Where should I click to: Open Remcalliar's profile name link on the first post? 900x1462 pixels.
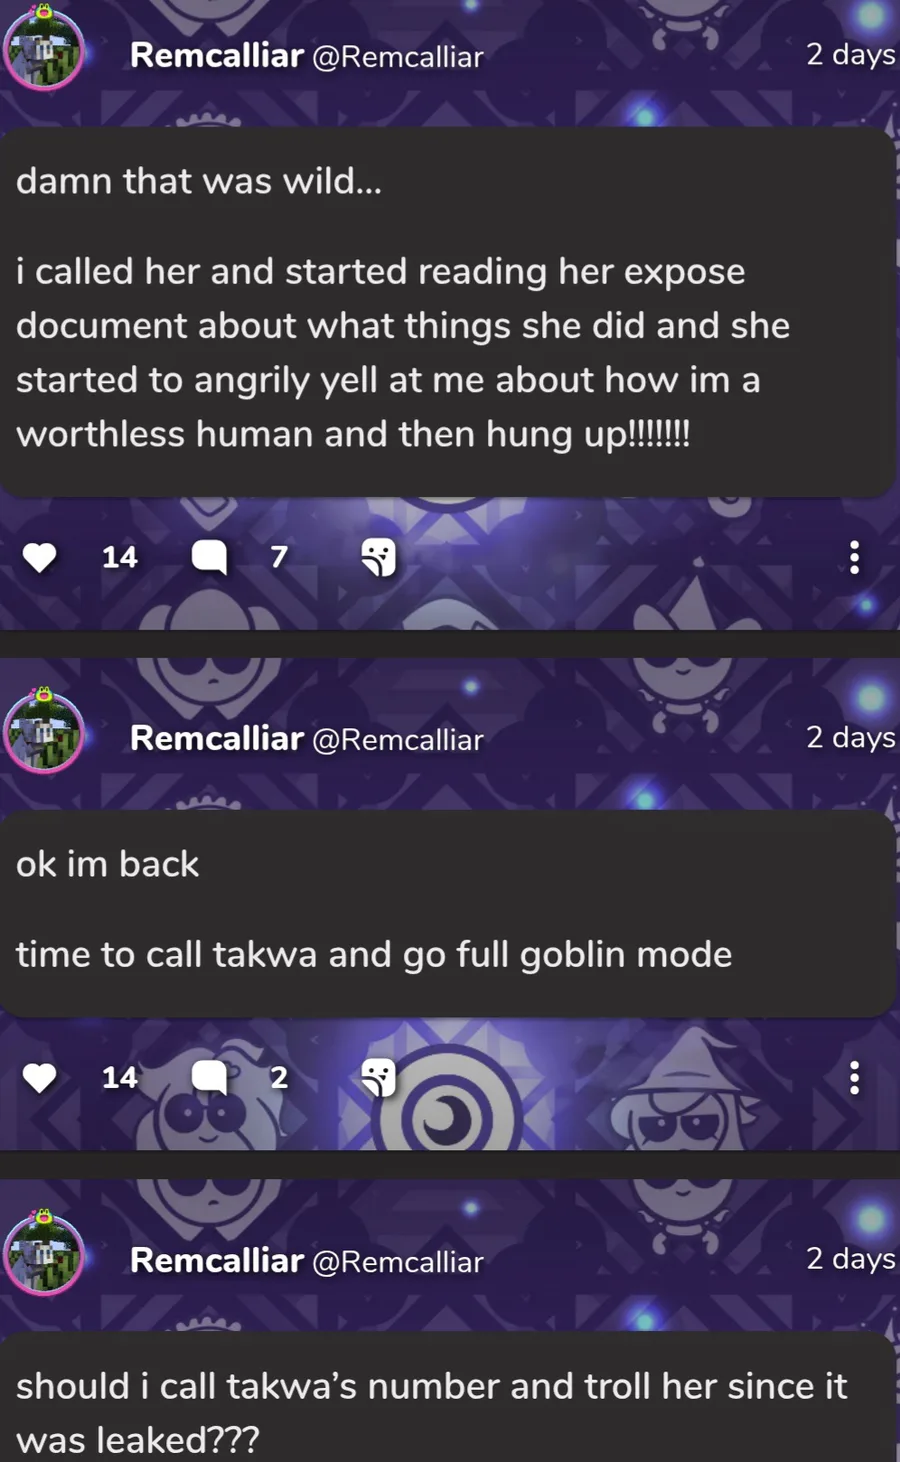(216, 55)
